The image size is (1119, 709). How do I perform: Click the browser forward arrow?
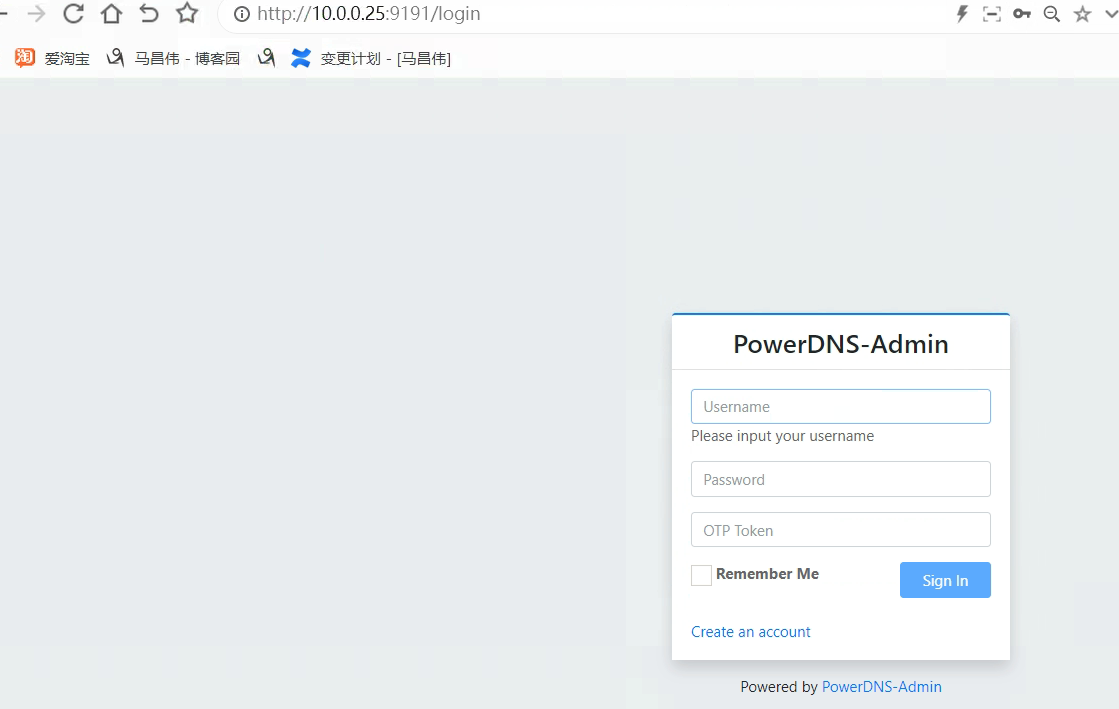click(36, 14)
